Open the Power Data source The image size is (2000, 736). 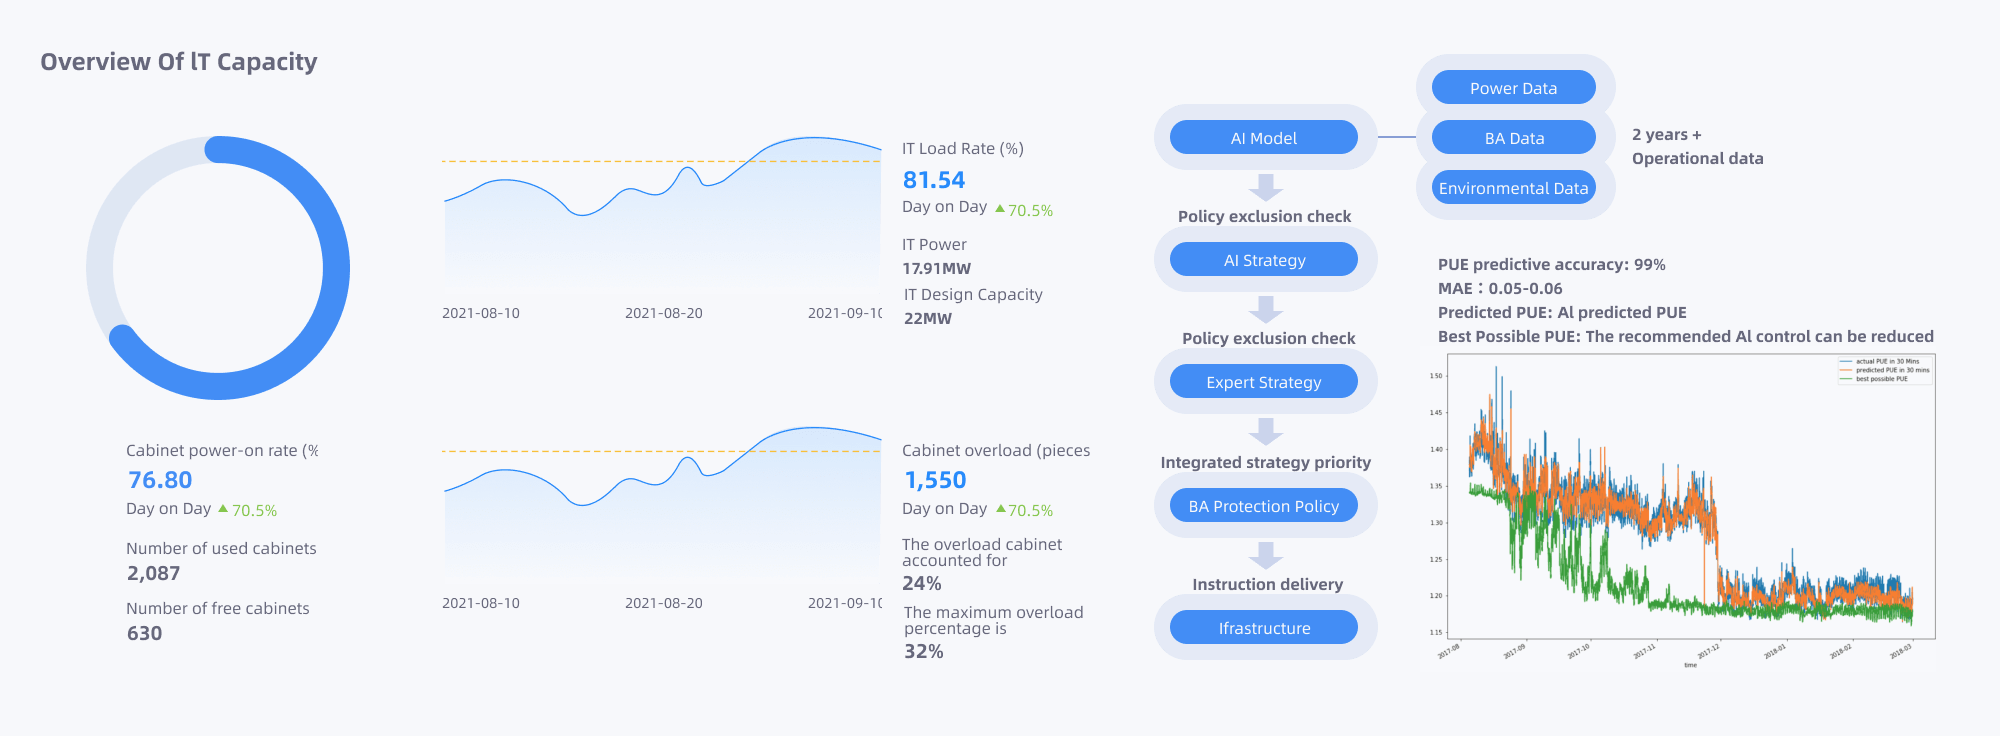tap(1513, 88)
